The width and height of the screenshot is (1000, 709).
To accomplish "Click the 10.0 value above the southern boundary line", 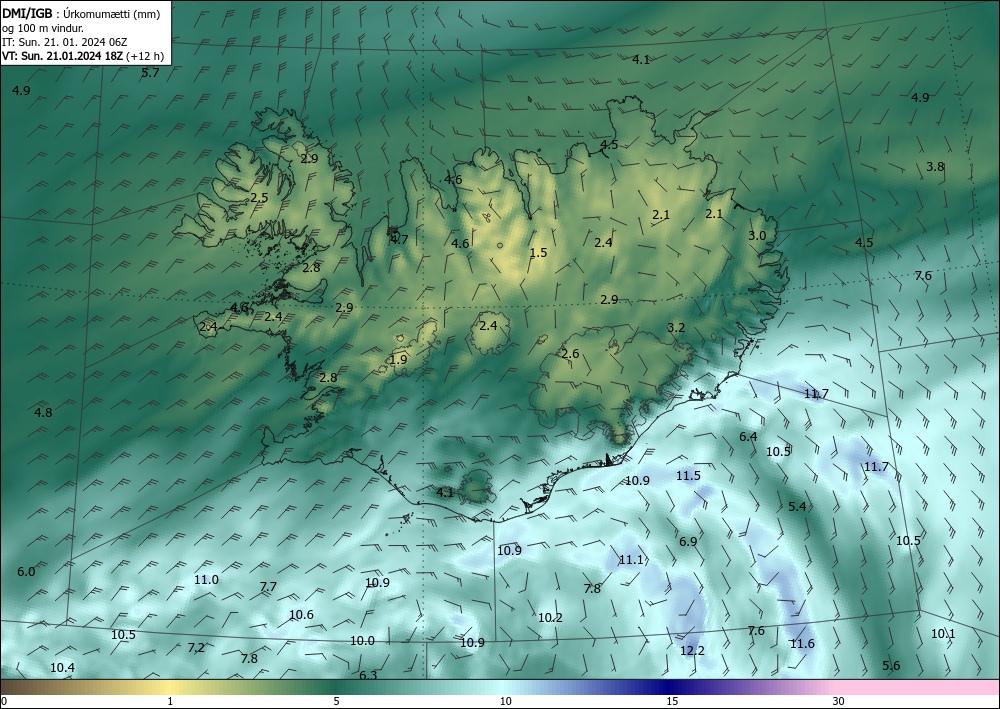I will point(362,641).
